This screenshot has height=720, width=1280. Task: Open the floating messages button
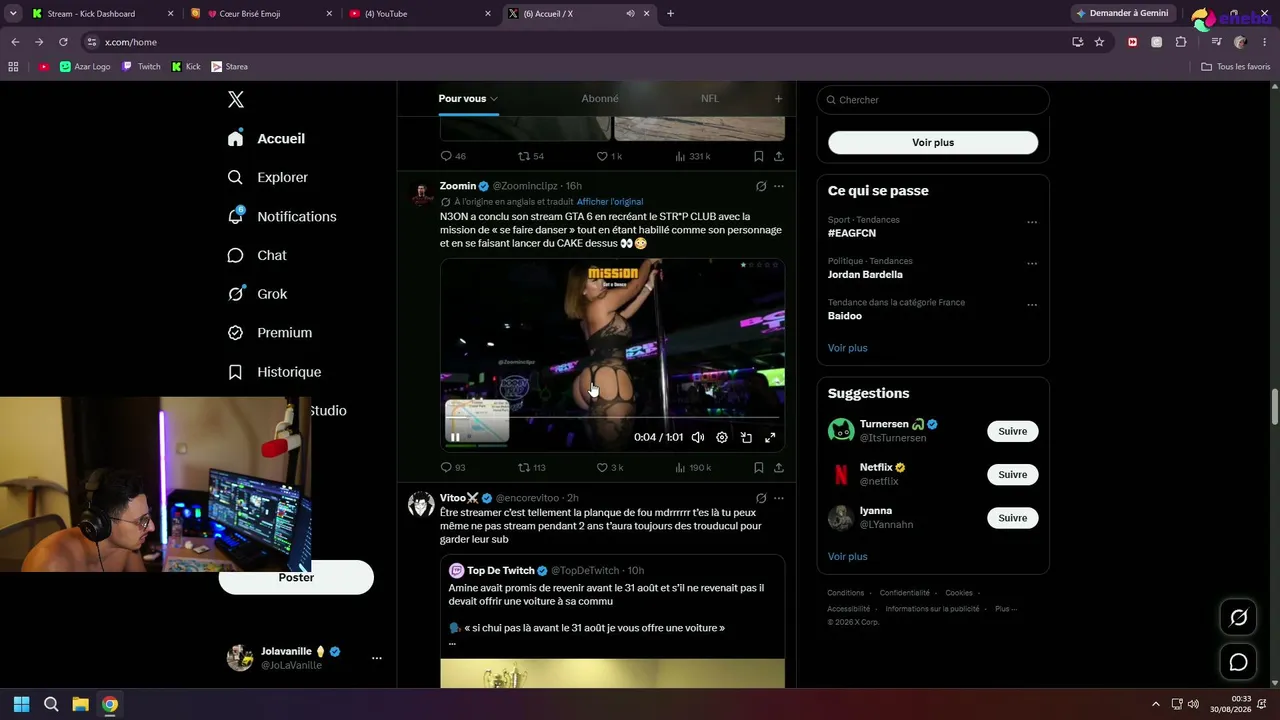pos(1238,662)
